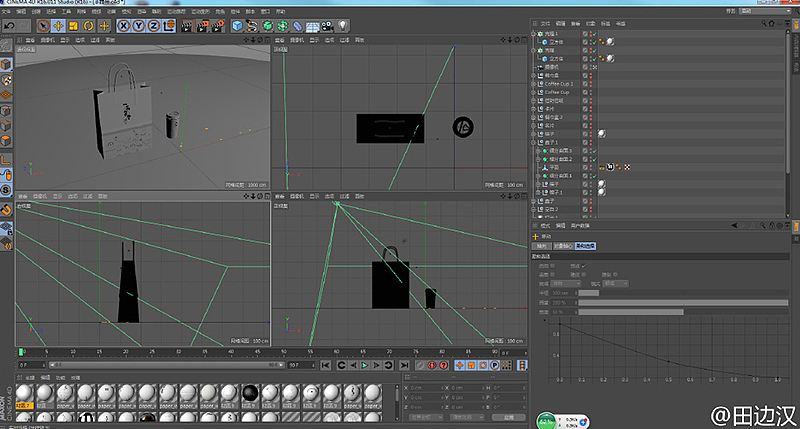Switch to Model mode cube icon
This screenshot has width=800, height=429.
point(6,65)
